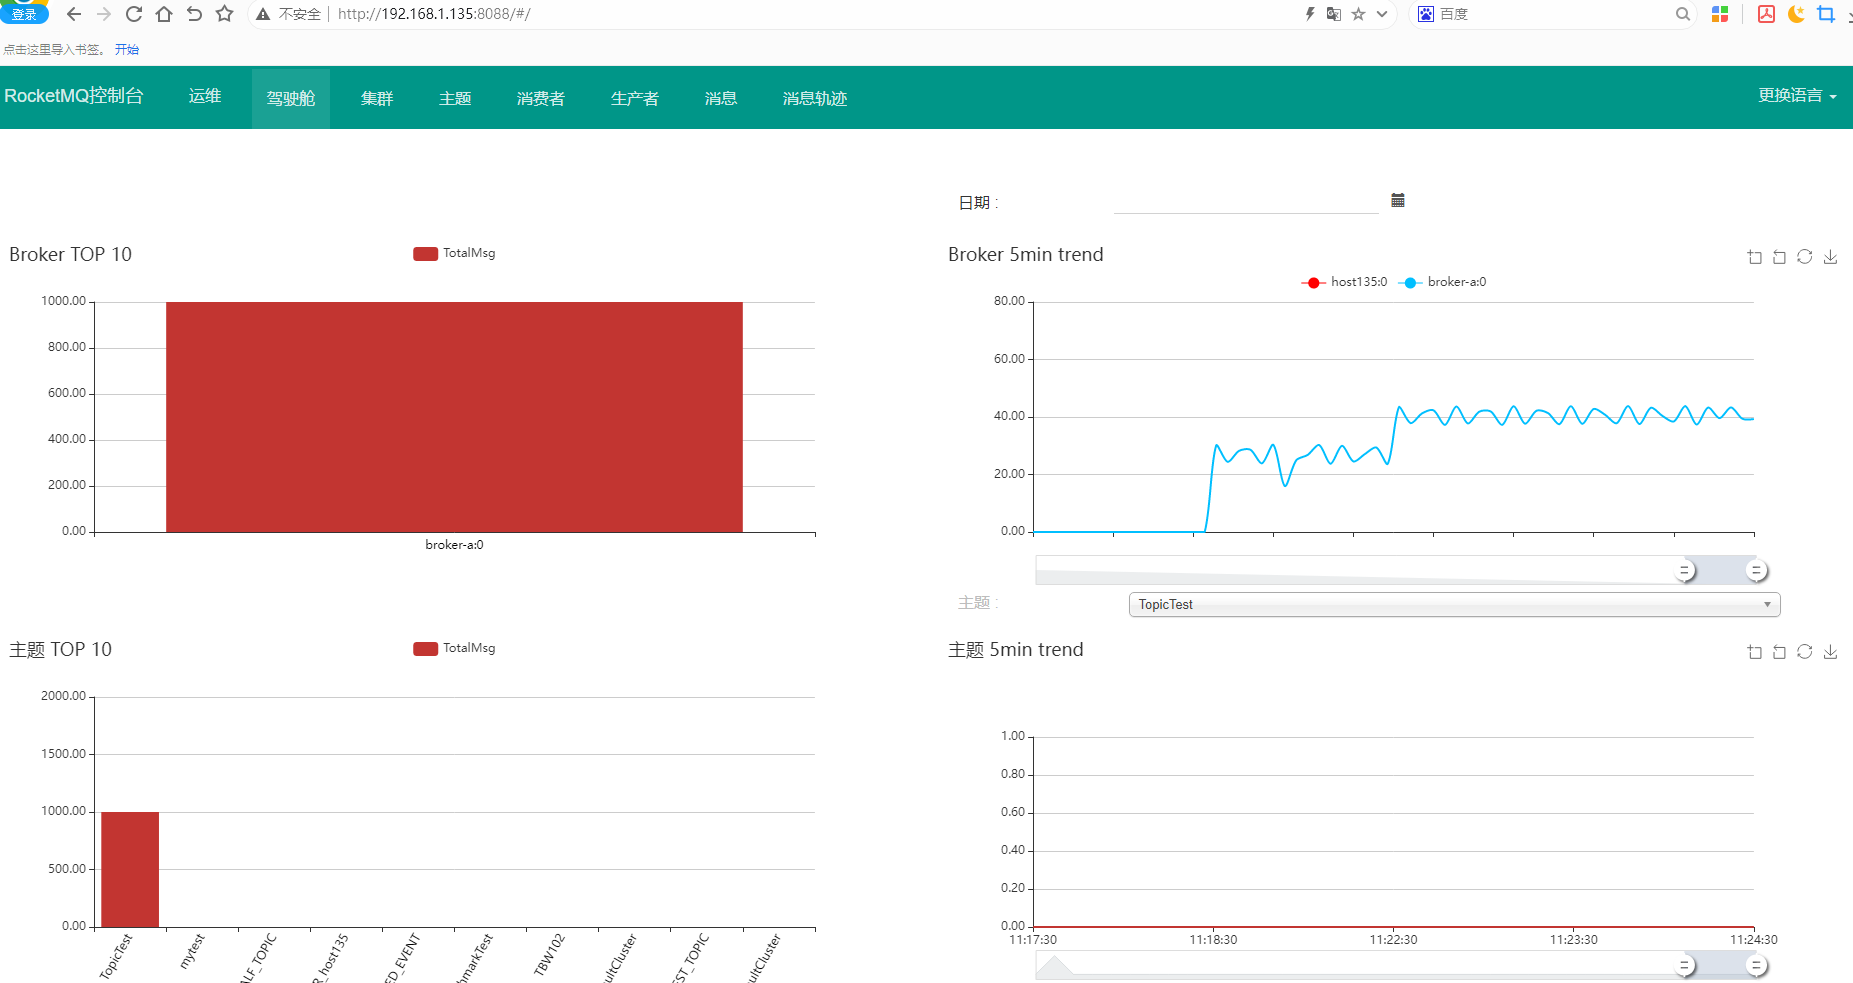
Task: Click download icon for Broker 5min trend
Action: pyautogui.click(x=1830, y=257)
